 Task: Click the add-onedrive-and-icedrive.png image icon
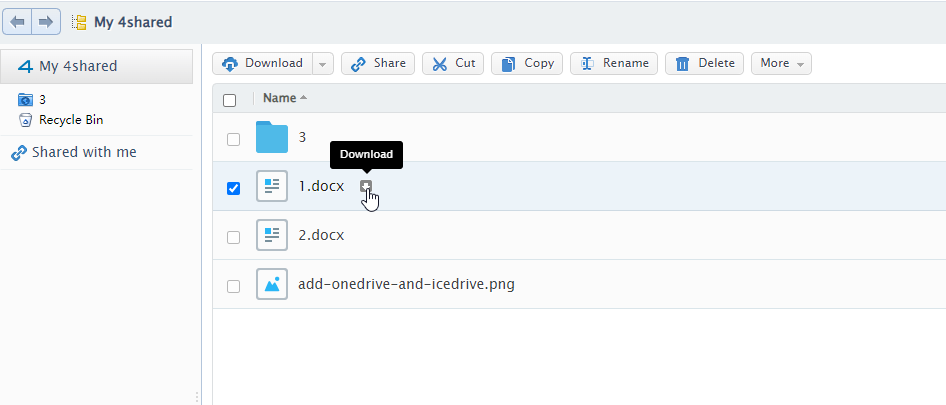click(271, 284)
